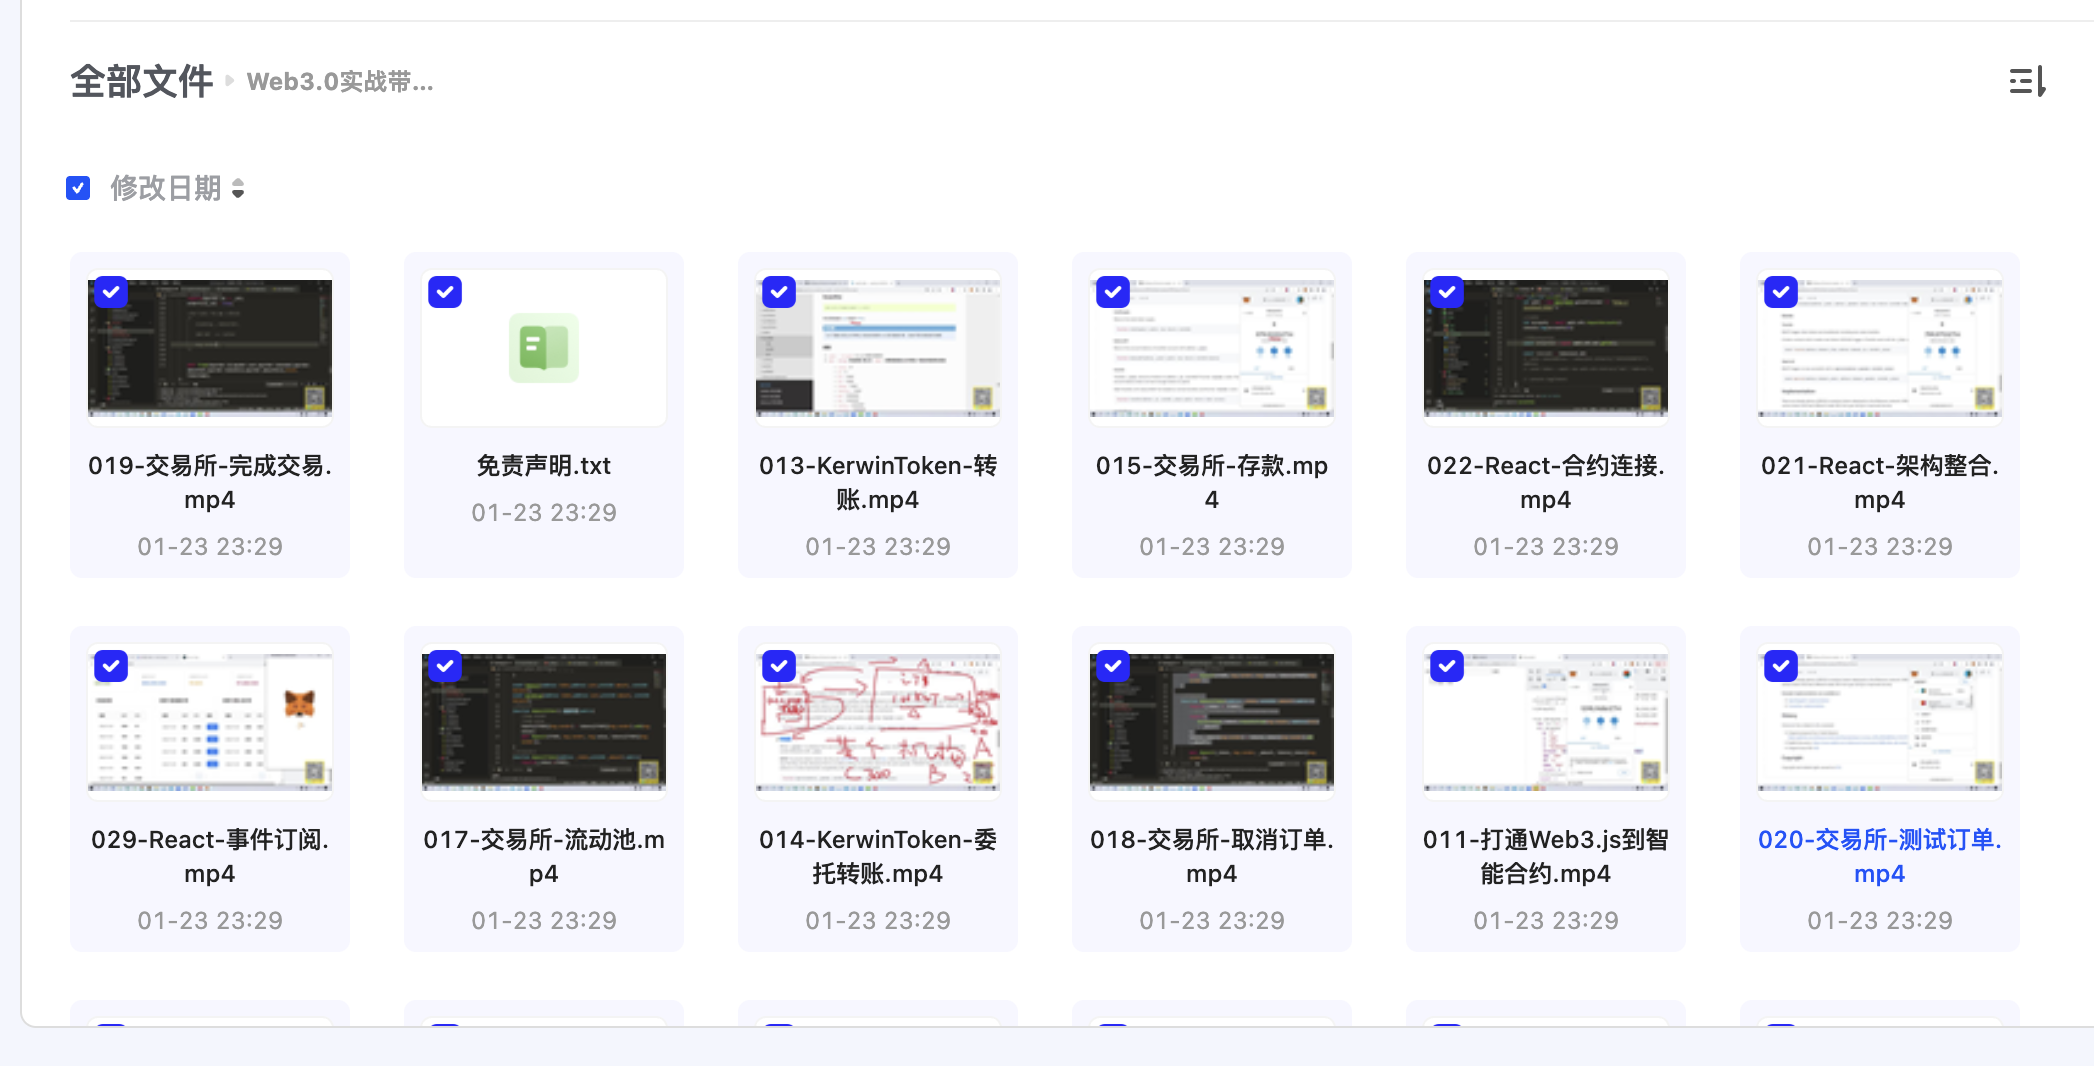Deselect the 020-交易所-测试订单.mp4 checkbox
Image resolution: width=2094 pixels, height=1066 pixels.
tap(1780, 666)
